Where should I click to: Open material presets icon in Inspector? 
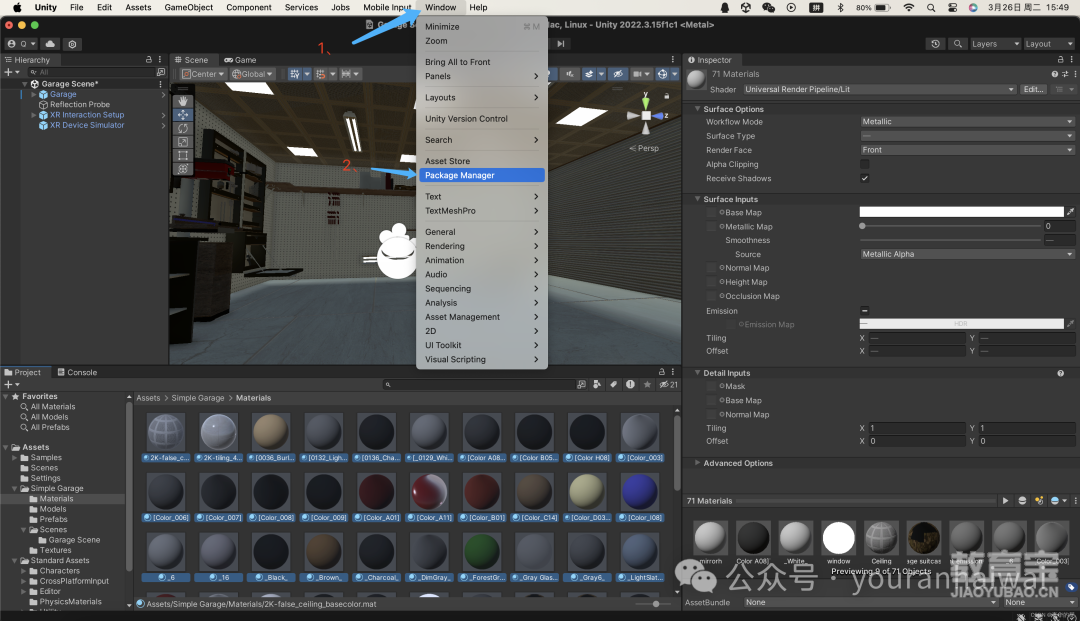click(x=1065, y=74)
